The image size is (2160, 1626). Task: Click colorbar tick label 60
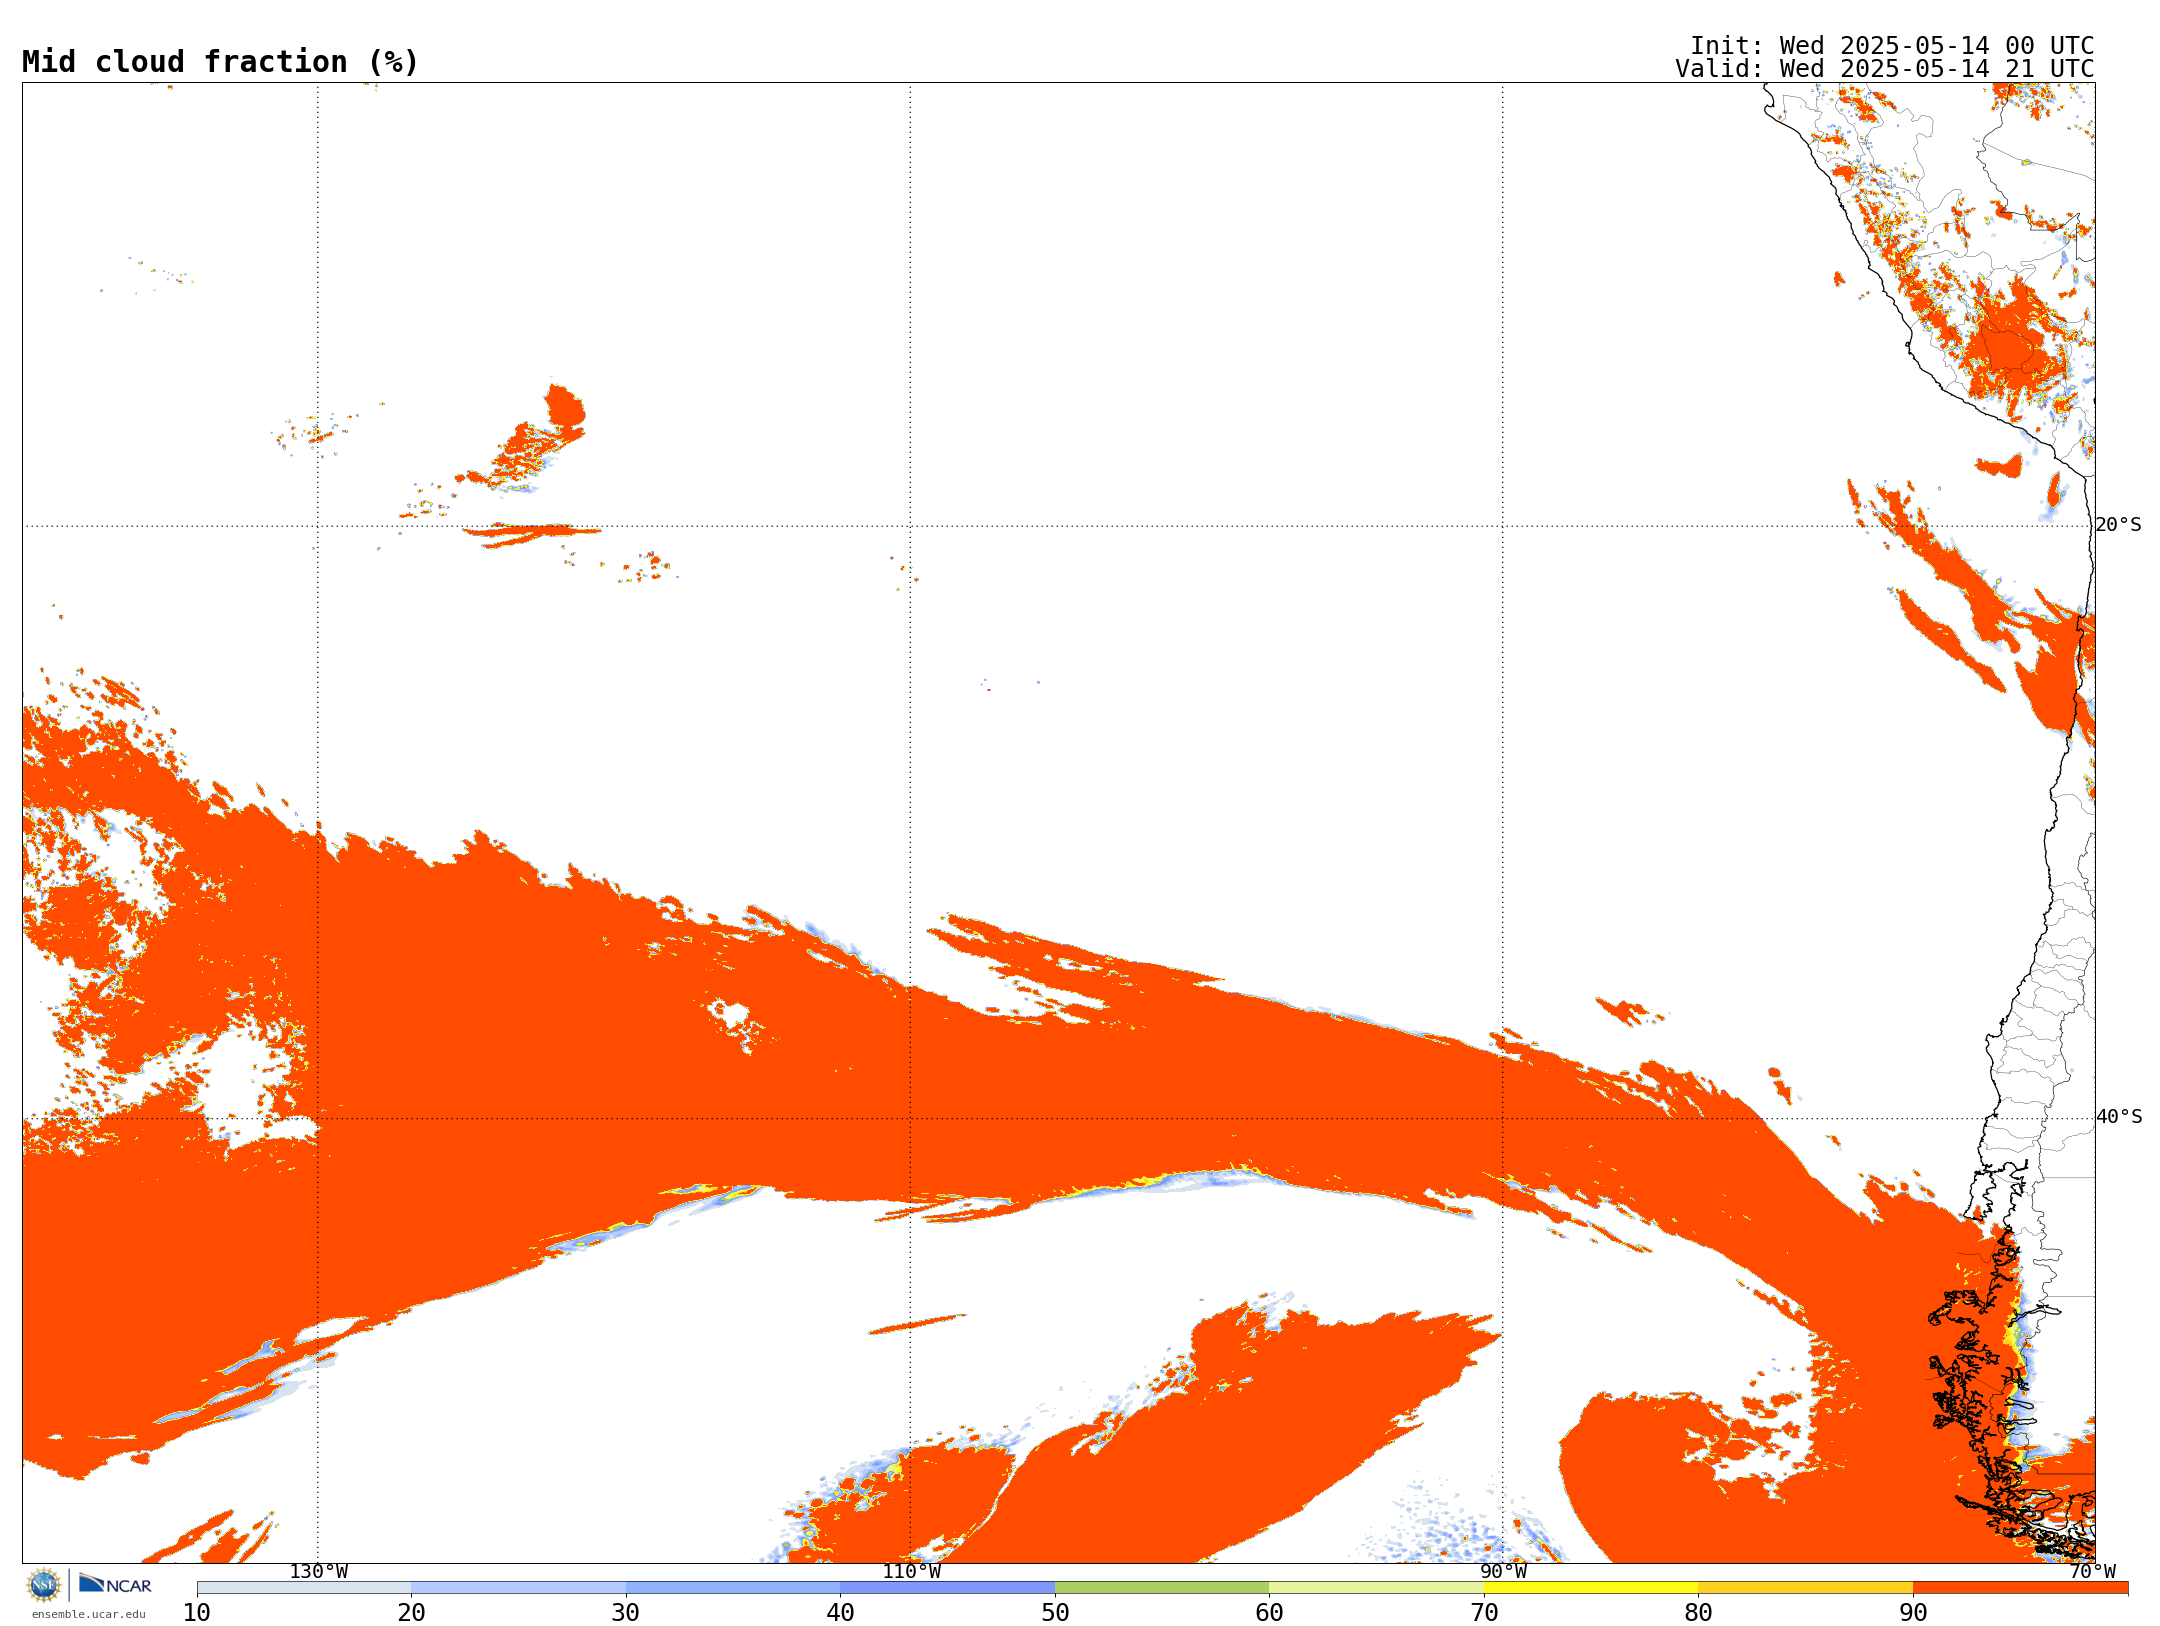(1269, 1613)
